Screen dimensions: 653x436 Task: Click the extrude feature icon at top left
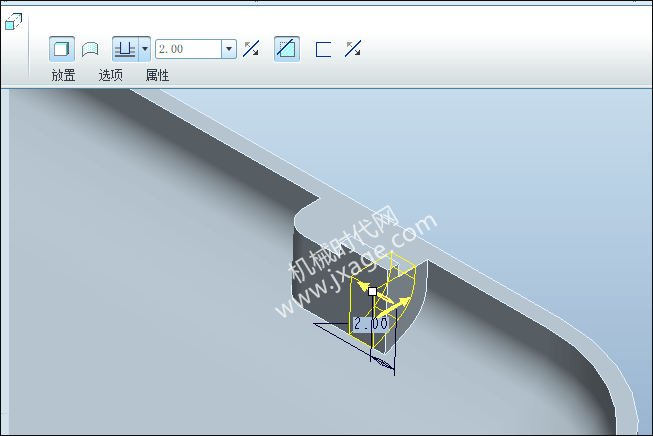coord(13,22)
